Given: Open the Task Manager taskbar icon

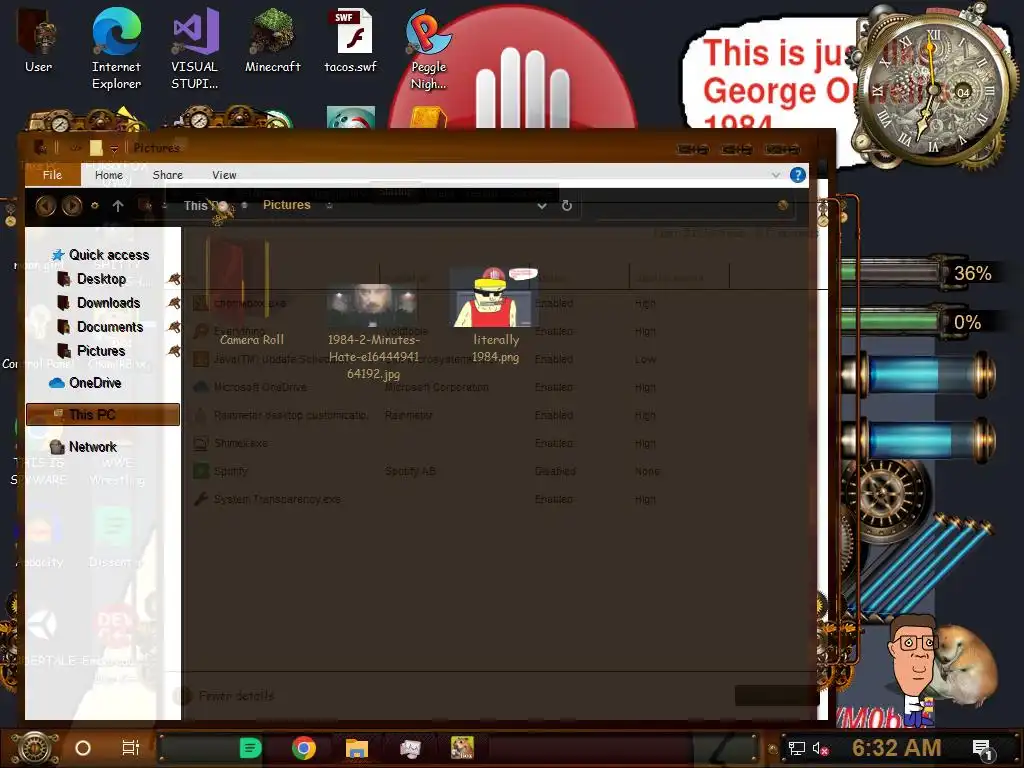Looking at the screenshot, I should [410, 748].
